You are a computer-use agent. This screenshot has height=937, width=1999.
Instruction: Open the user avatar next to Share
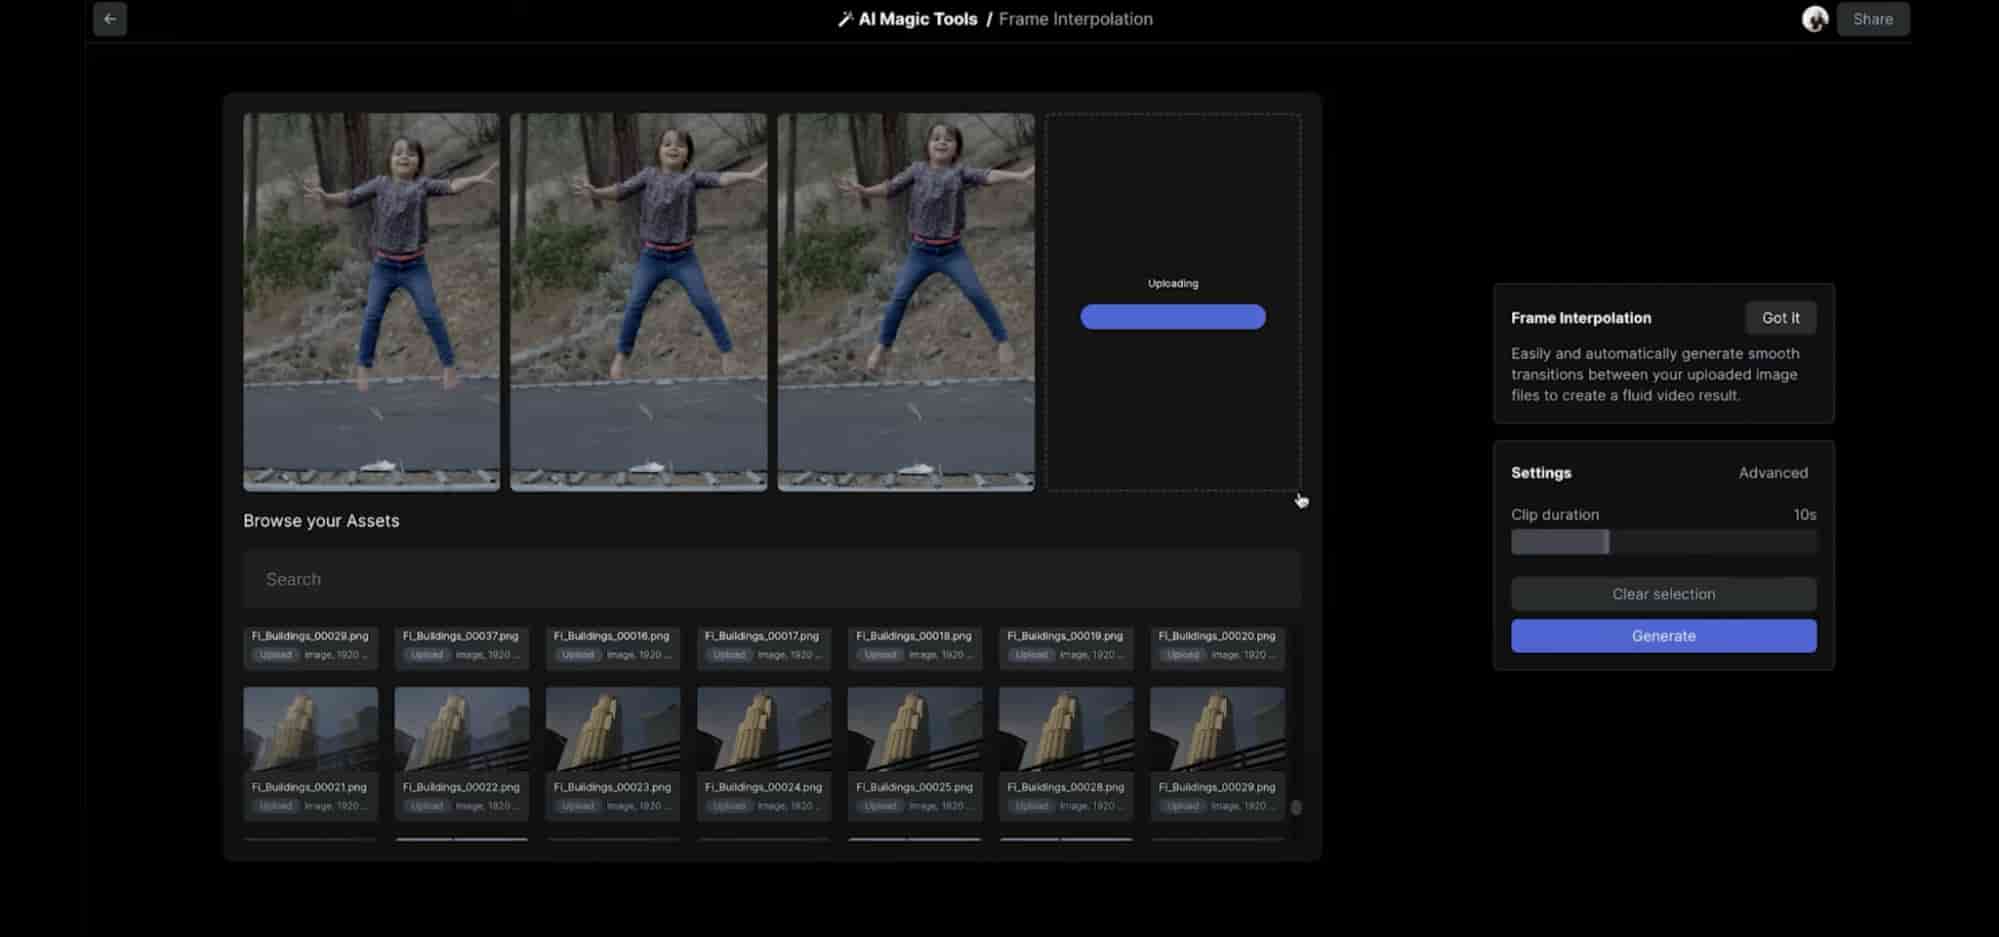[x=1815, y=19]
